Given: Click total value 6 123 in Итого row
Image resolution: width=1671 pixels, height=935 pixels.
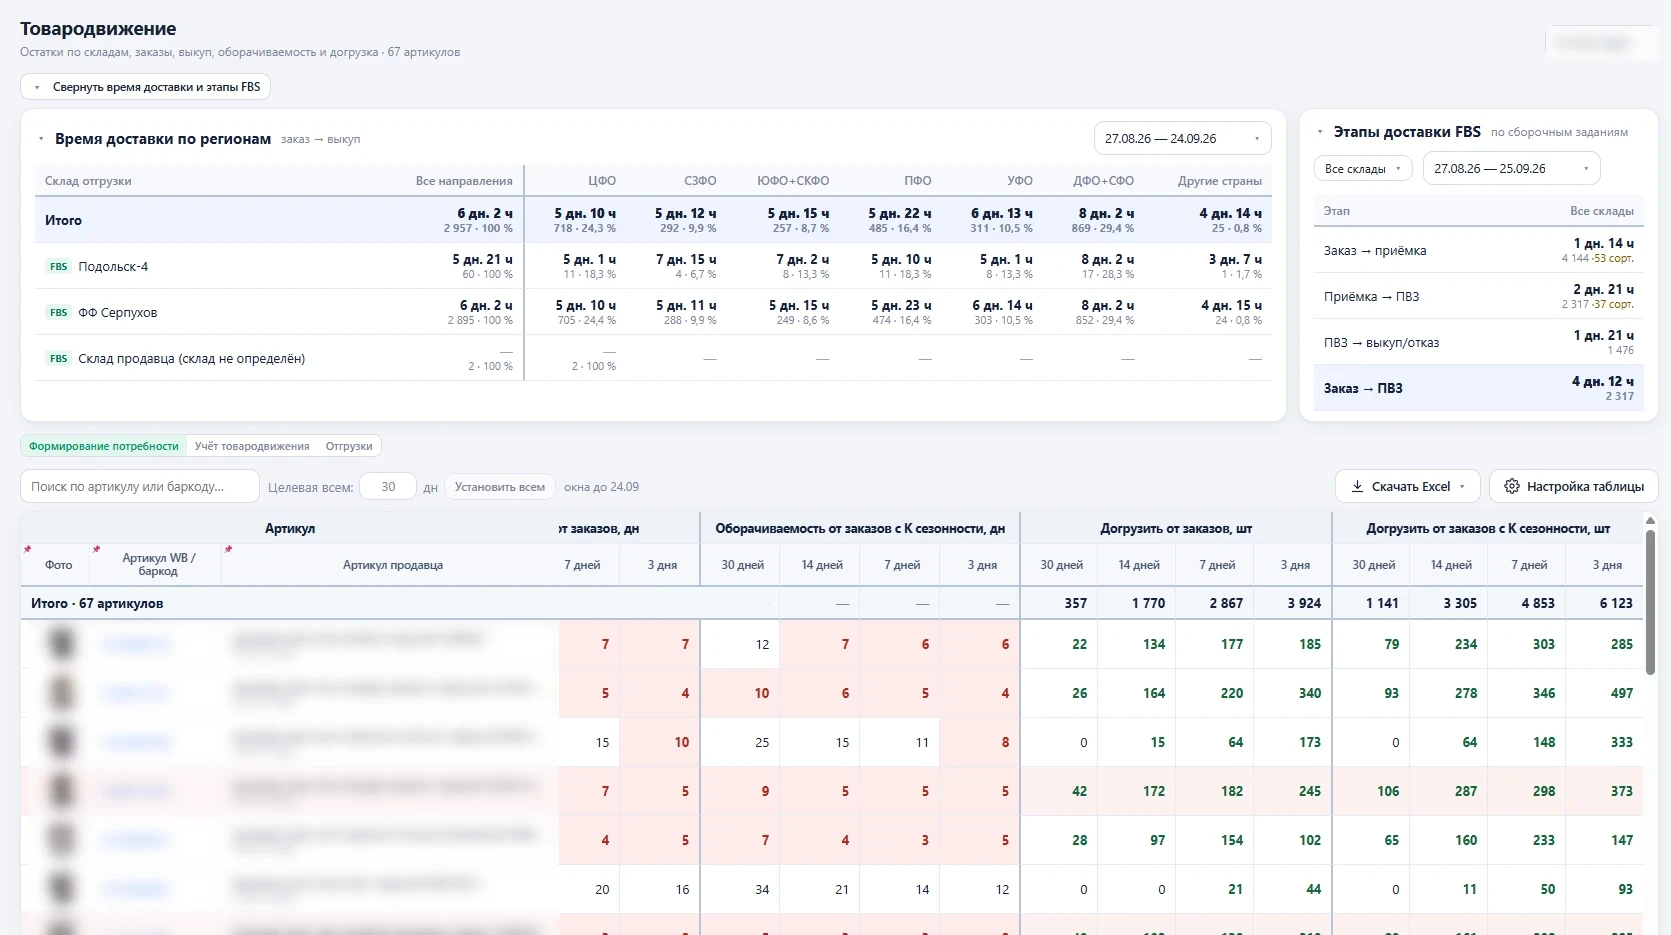Looking at the screenshot, I should tap(1615, 603).
